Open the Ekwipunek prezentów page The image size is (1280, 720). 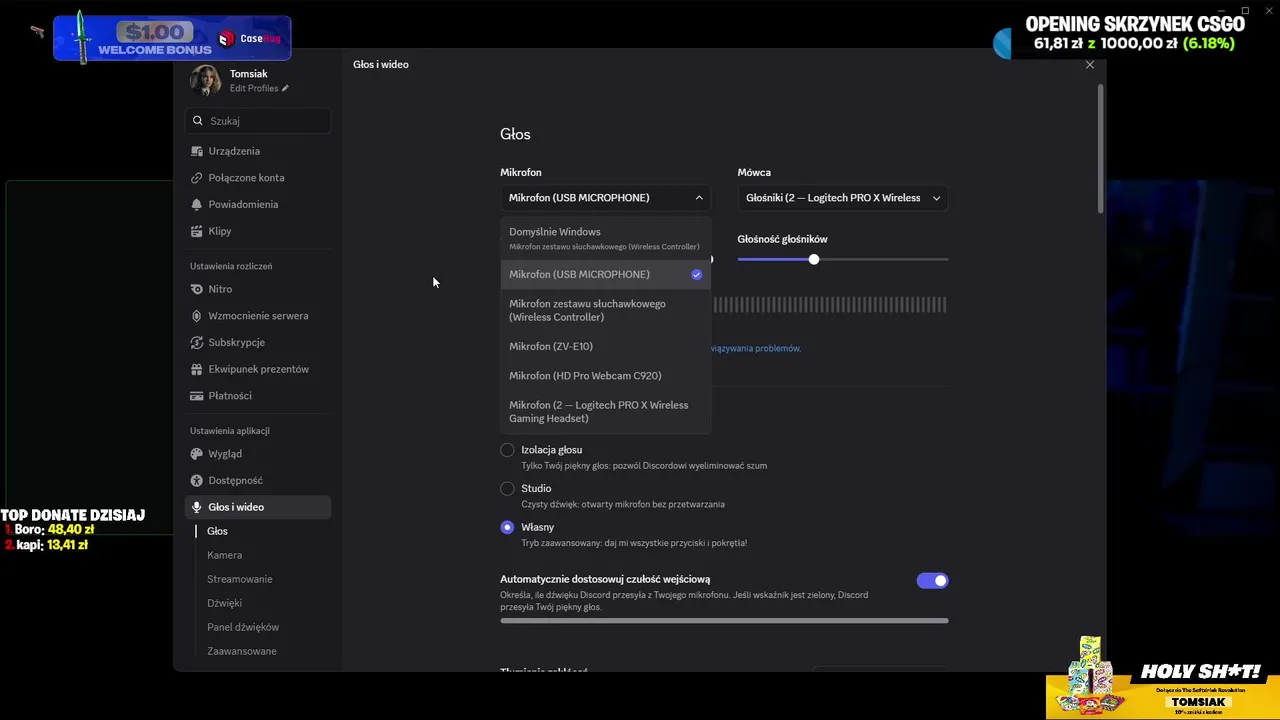click(258, 369)
